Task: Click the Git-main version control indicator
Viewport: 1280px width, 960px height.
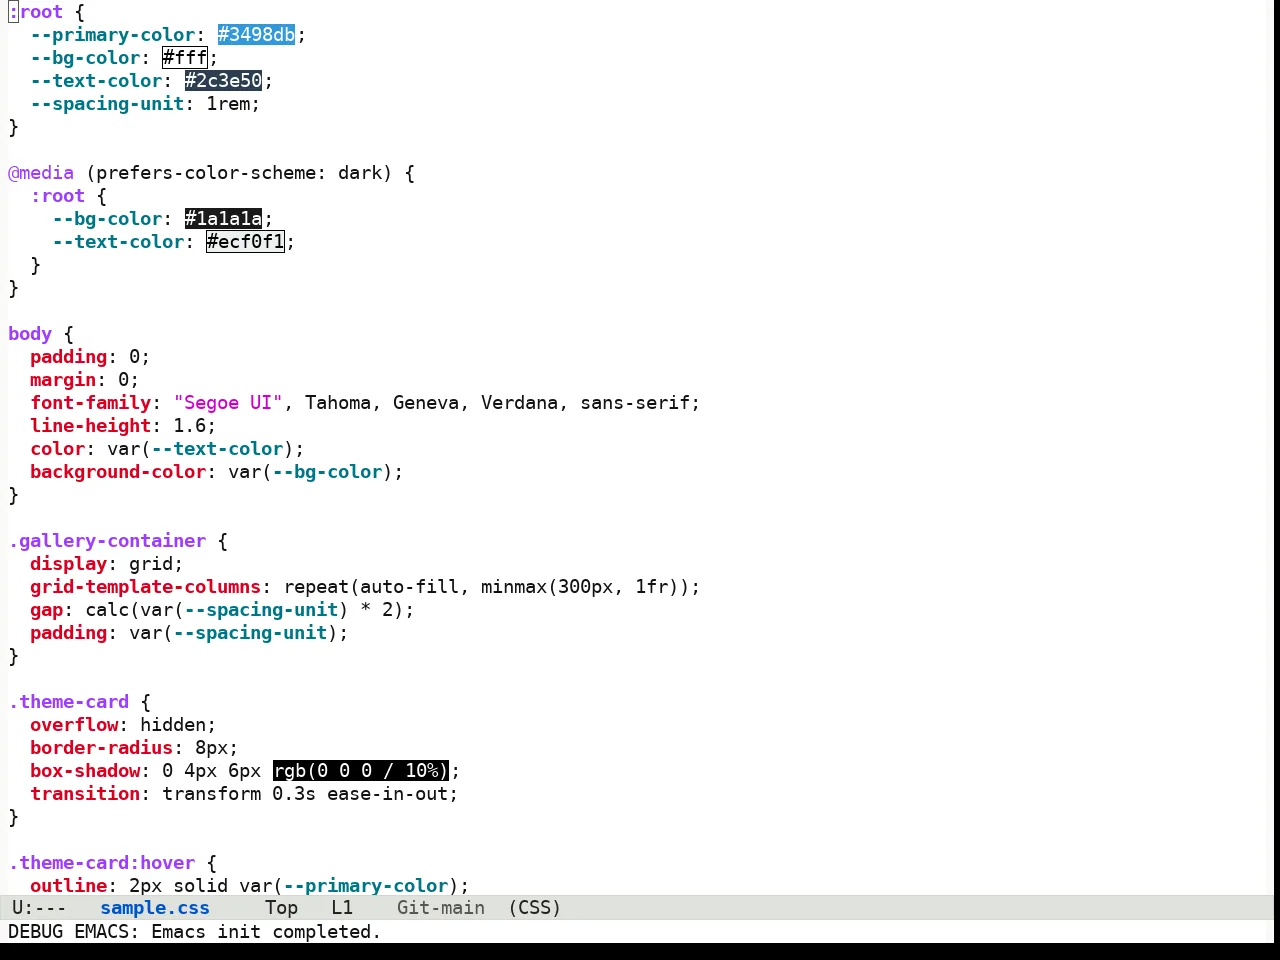Action: pos(441,908)
